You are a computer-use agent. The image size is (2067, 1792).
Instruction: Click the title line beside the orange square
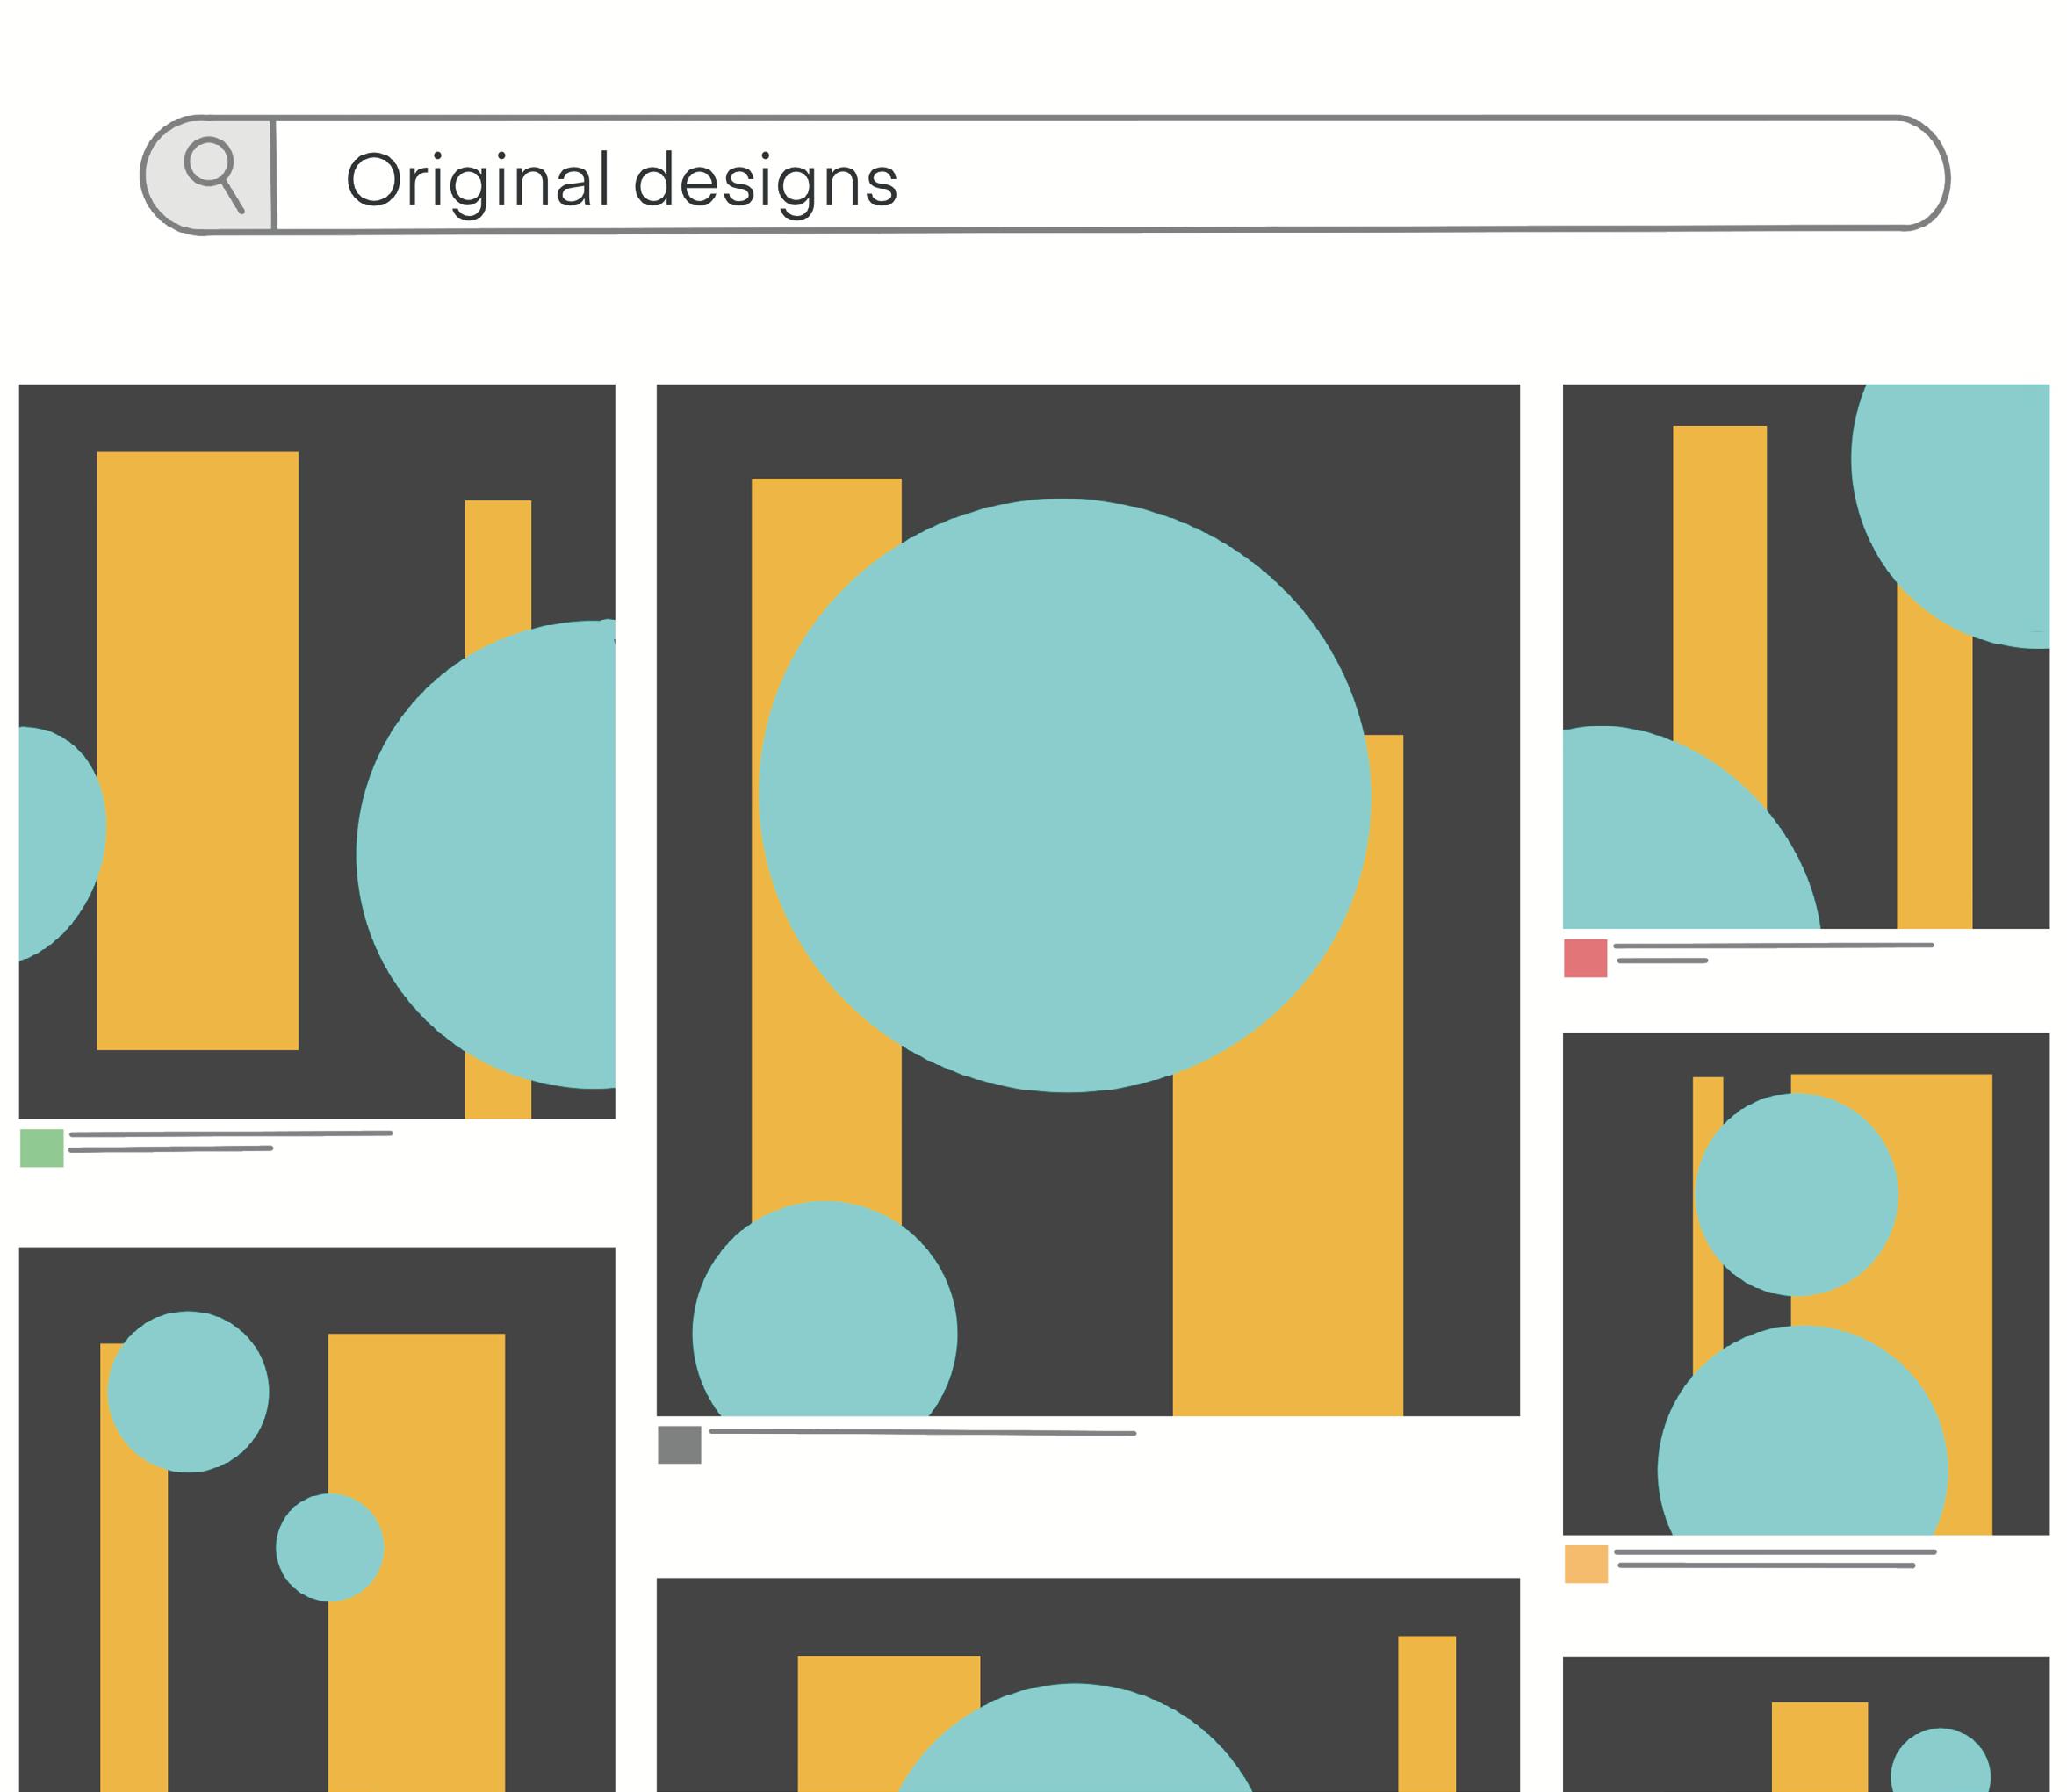coord(1775,1552)
